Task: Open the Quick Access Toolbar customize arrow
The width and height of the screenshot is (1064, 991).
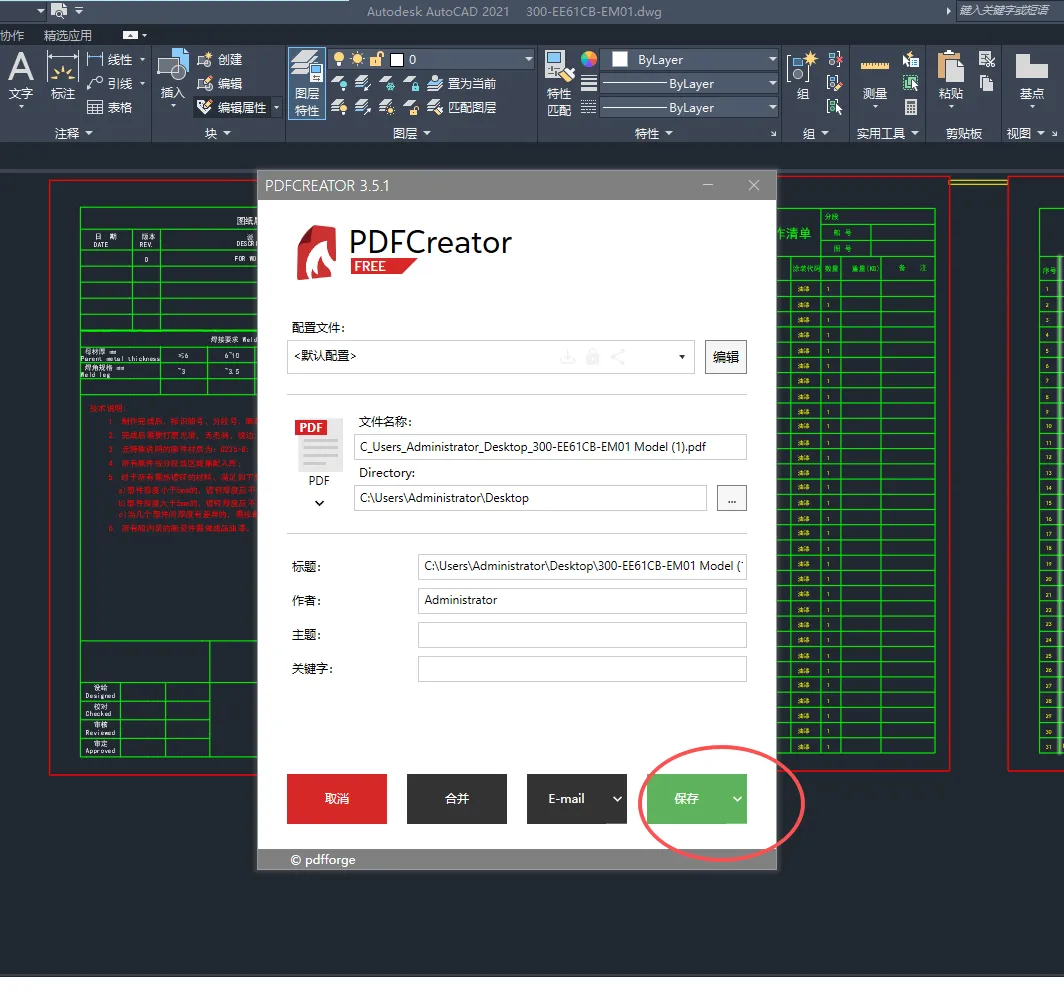Action: [x=79, y=10]
